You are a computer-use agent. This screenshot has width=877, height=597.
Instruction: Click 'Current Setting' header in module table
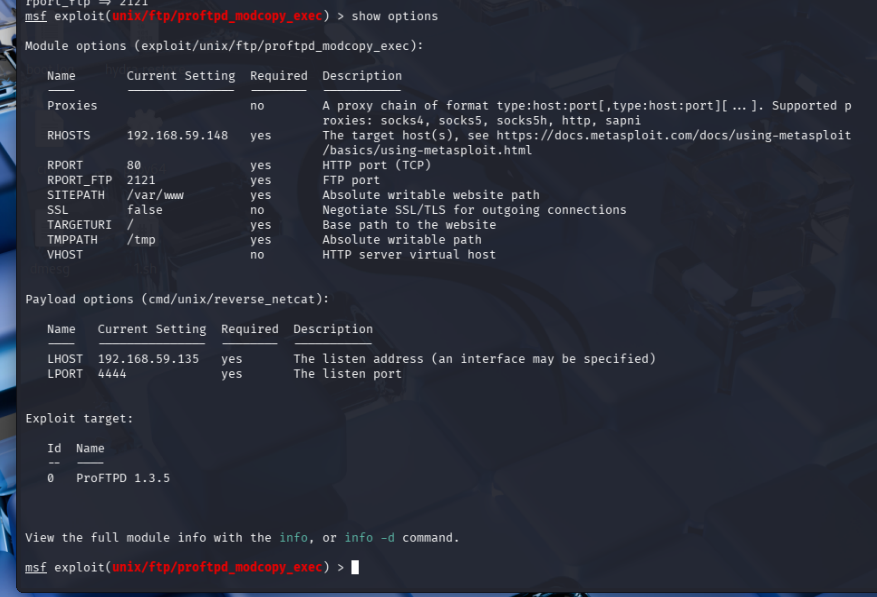coord(181,76)
